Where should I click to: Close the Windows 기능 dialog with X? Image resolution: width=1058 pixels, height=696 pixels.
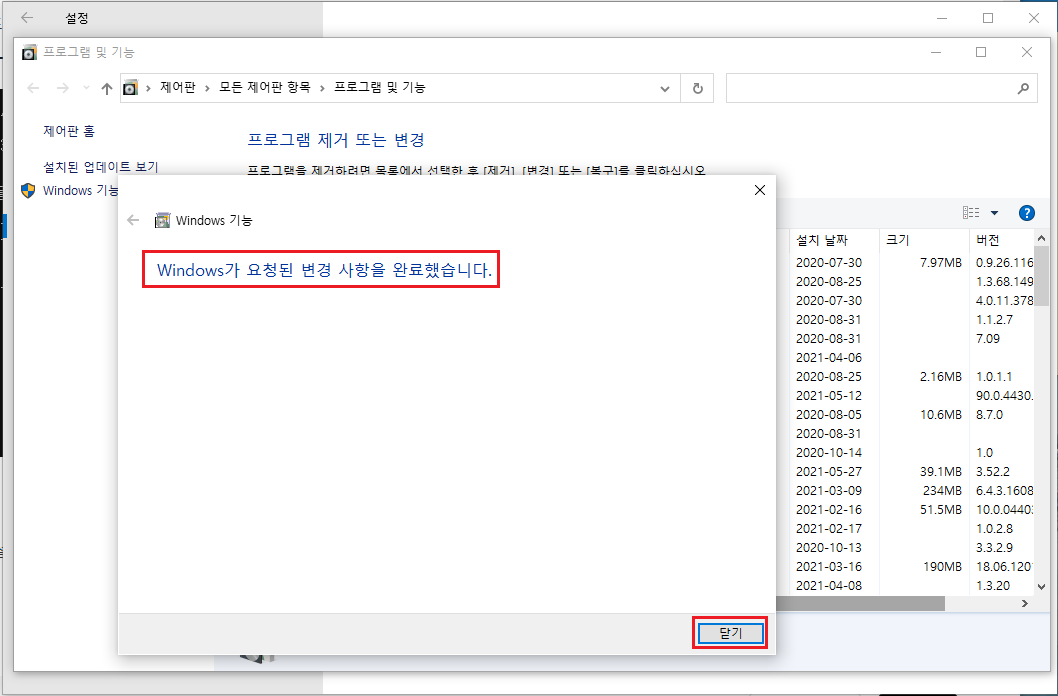[x=760, y=190]
